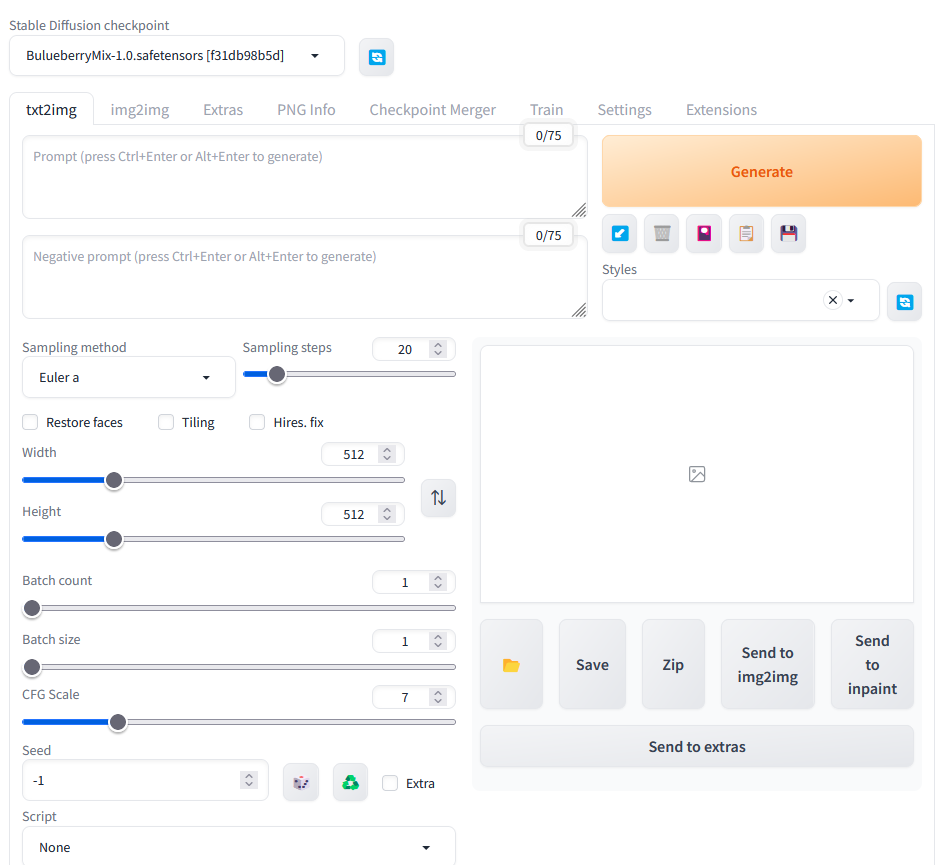Image resolution: width=943 pixels, height=865 pixels.
Task: Clear the prompt with the trash icon
Action: tap(661, 233)
